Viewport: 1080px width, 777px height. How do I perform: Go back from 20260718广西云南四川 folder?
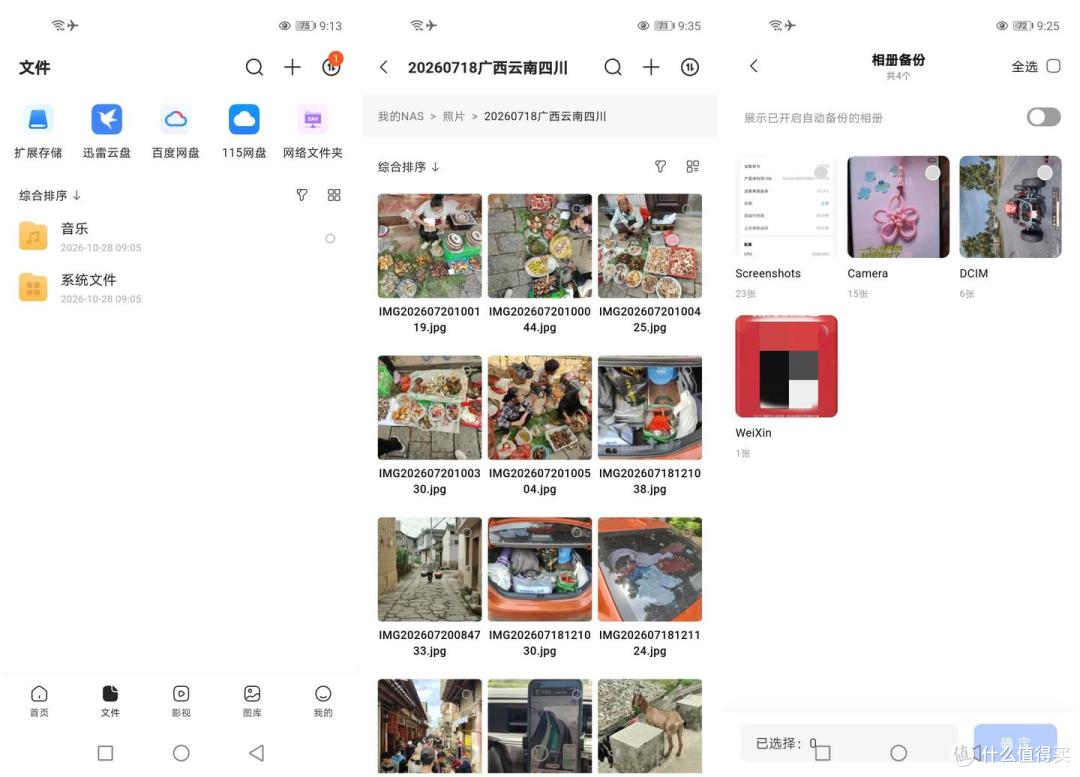tap(384, 67)
